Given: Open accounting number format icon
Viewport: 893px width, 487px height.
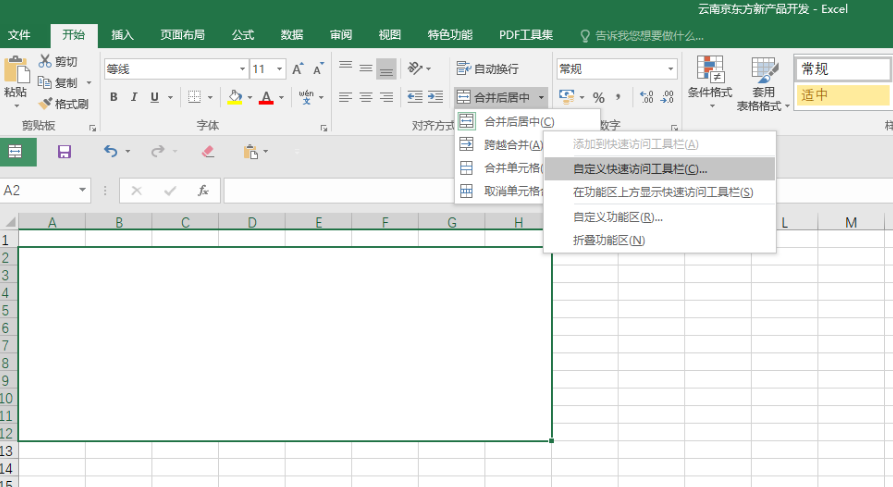Looking at the screenshot, I should click(x=567, y=97).
